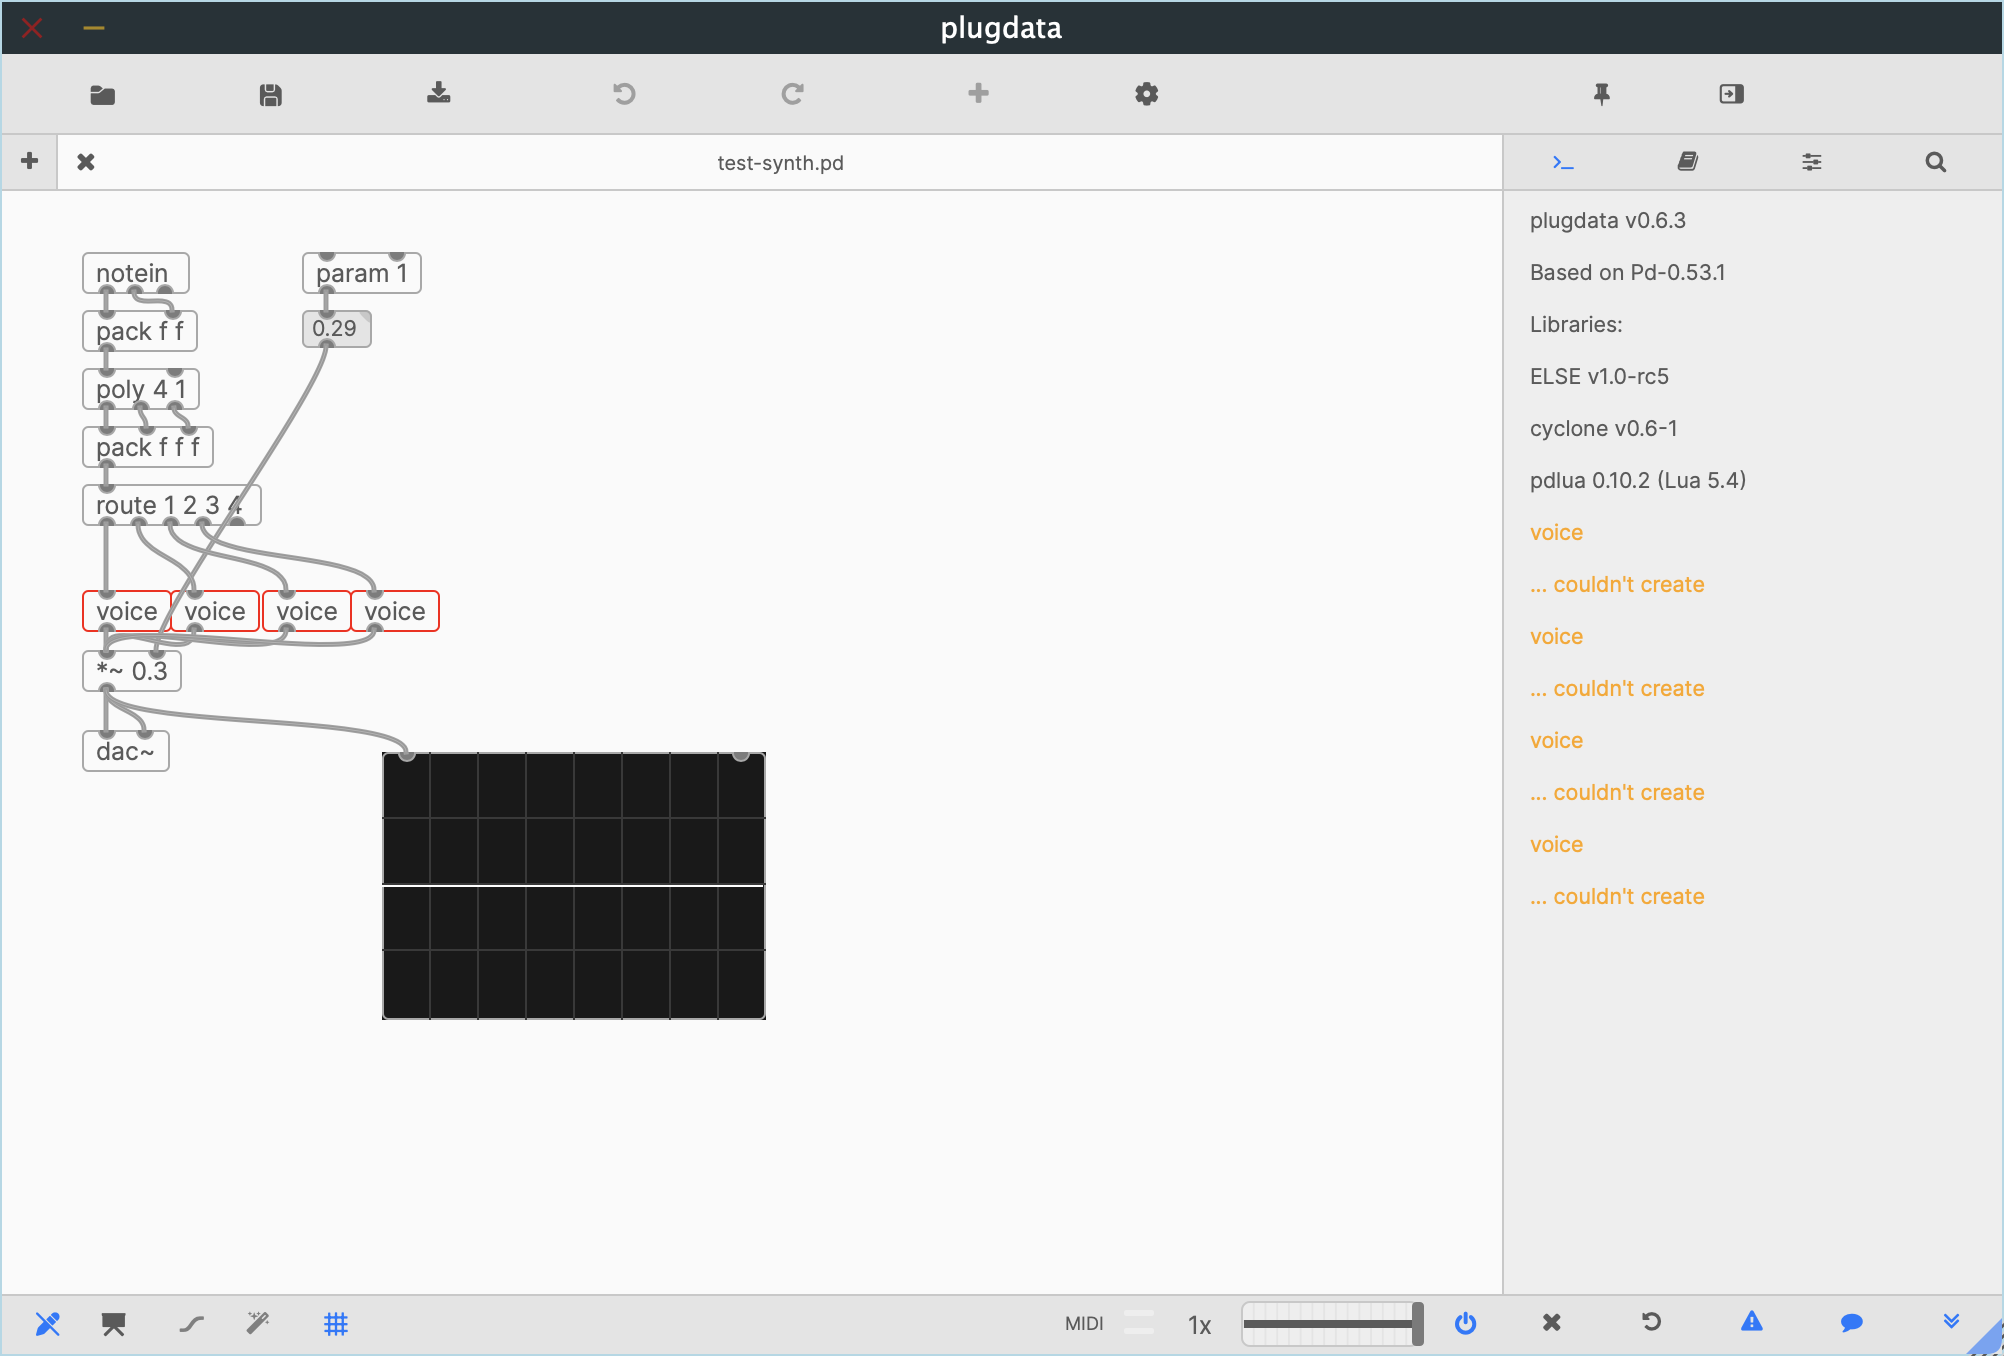Open the settings gear menu
The image size is (2004, 1356).
(1146, 93)
